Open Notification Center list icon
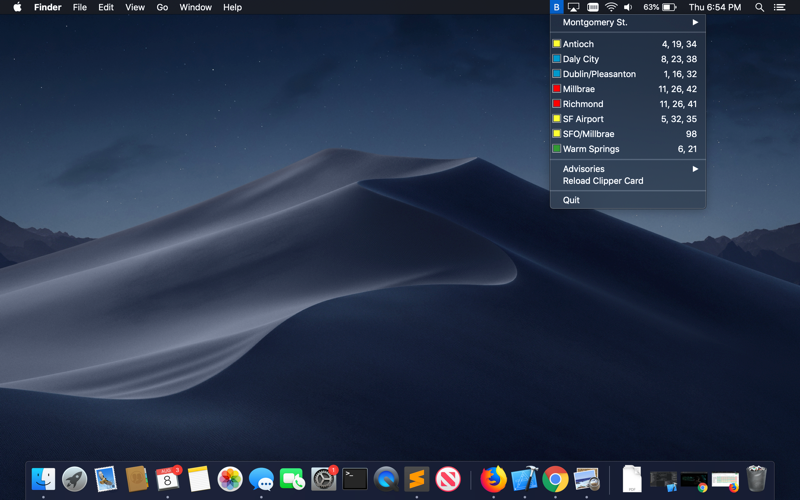Viewport: 800px width, 500px height. pyautogui.click(x=780, y=7)
